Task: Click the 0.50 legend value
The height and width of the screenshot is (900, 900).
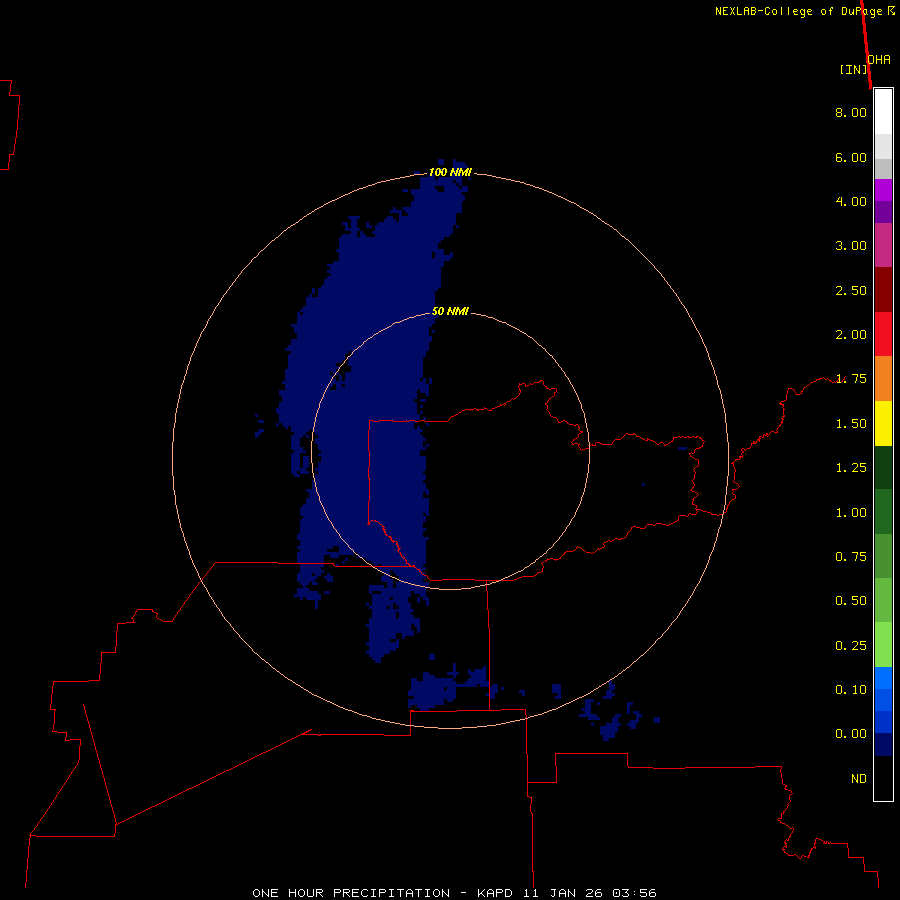Action: [851, 601]
